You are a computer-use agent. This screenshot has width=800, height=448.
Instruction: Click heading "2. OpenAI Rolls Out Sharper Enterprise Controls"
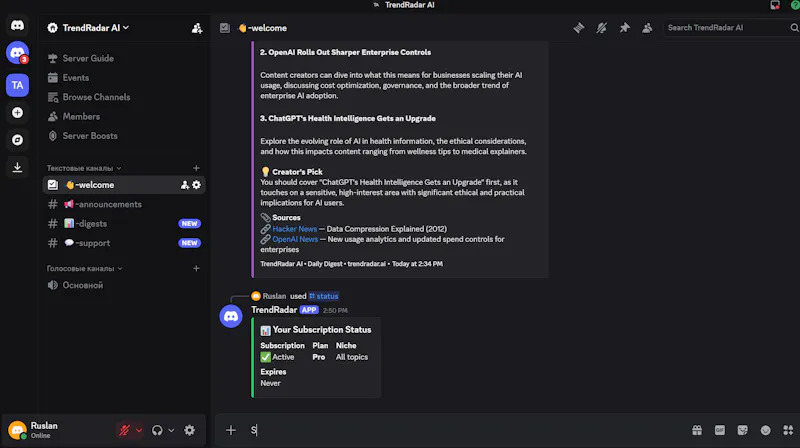[345, 52]
